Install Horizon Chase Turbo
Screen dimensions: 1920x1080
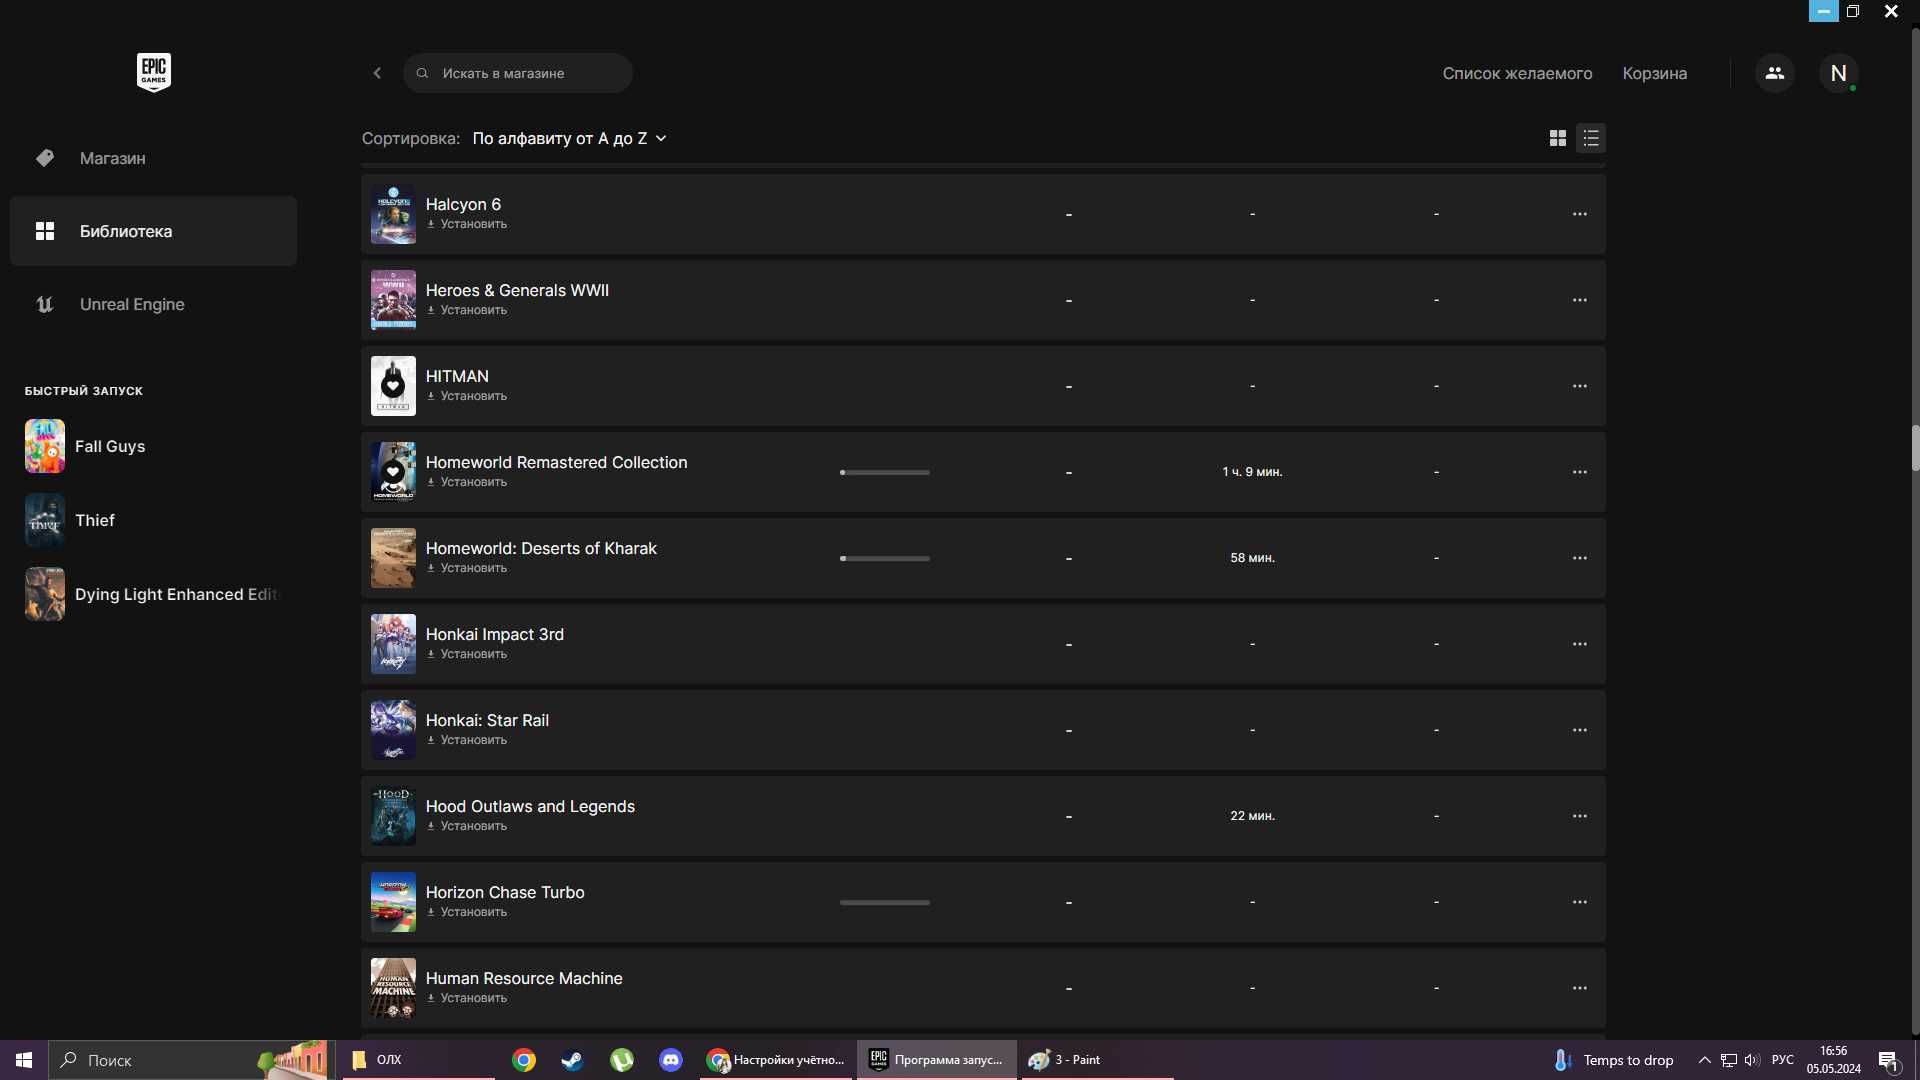click(x=467, y=912)
